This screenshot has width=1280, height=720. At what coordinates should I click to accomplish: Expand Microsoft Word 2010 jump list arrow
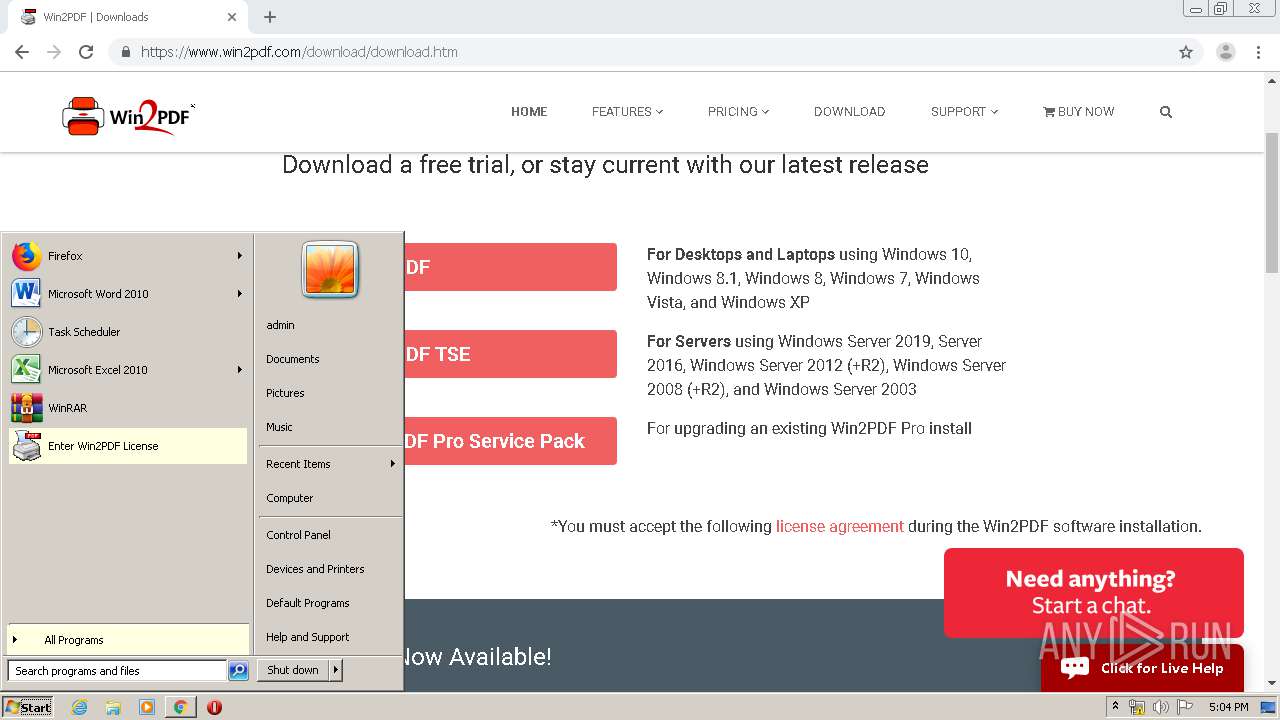[x=239, y=294]
